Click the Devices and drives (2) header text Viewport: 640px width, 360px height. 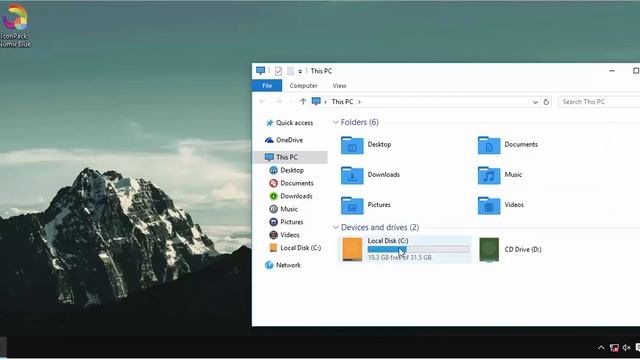click(380, 227)
